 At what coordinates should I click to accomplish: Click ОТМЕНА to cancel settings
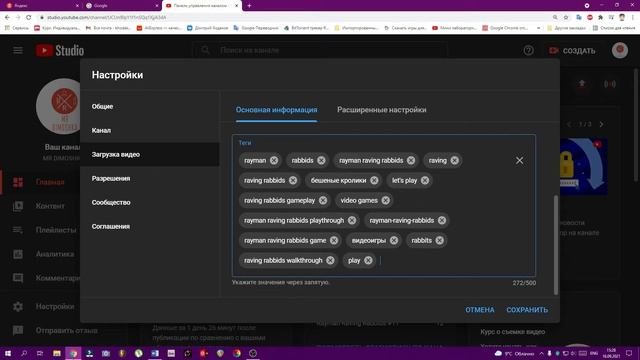tap(480, 310)
